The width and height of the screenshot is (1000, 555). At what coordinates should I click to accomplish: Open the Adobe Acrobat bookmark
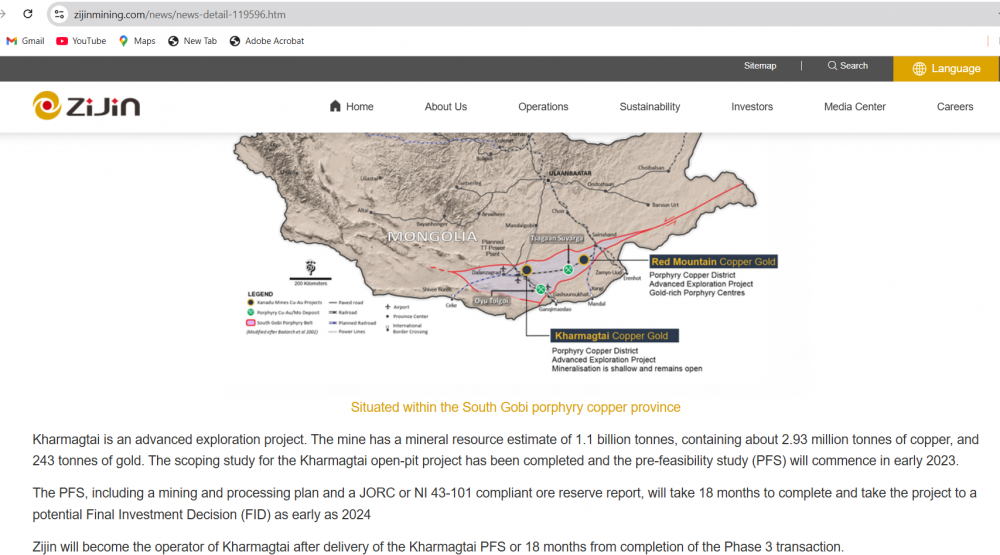pyautogui.click(x=267, y=41)
